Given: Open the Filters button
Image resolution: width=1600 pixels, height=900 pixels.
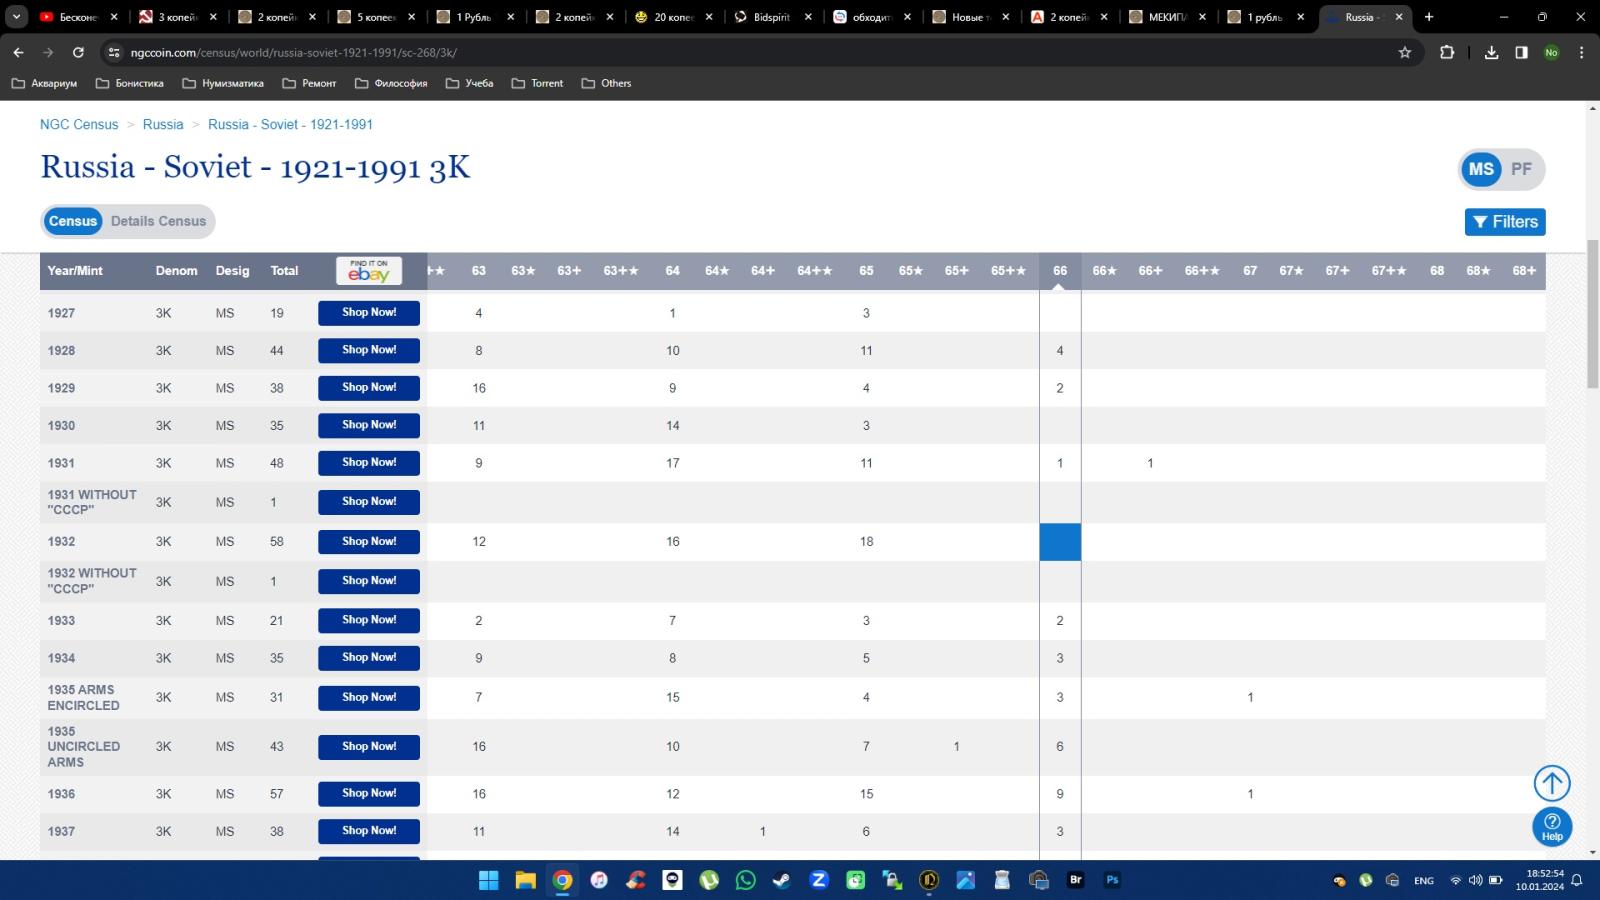Looking at the screenshot, I should [1505, 222].
